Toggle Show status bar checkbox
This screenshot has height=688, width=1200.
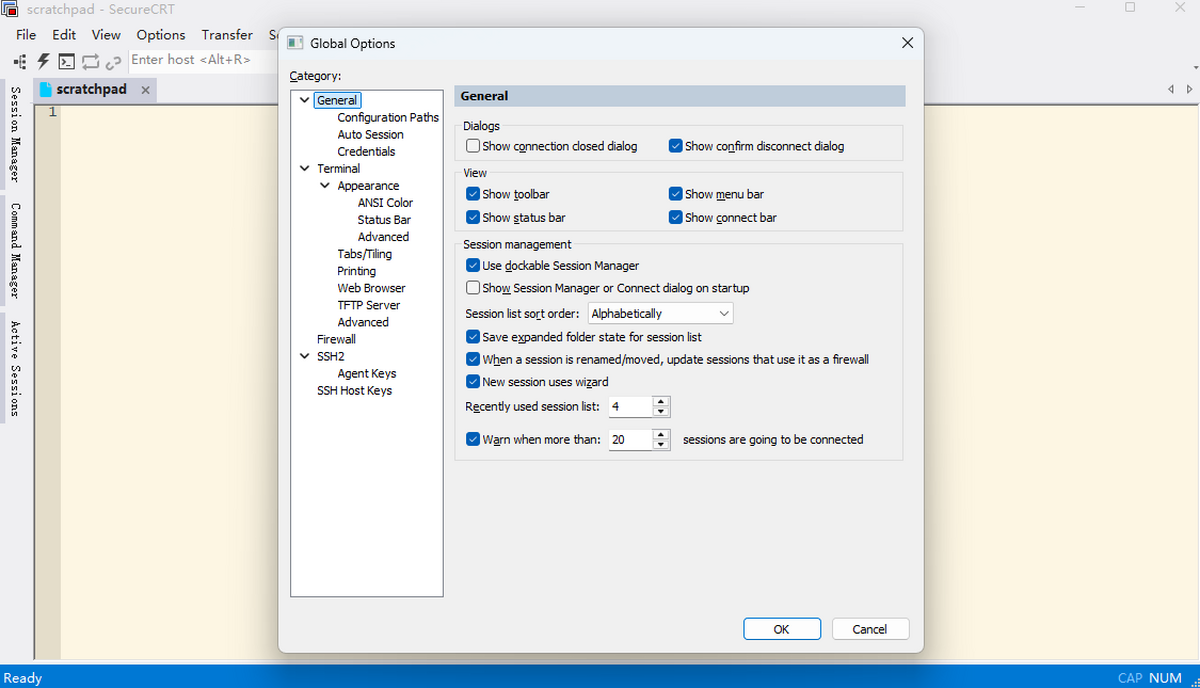point(473,217)
